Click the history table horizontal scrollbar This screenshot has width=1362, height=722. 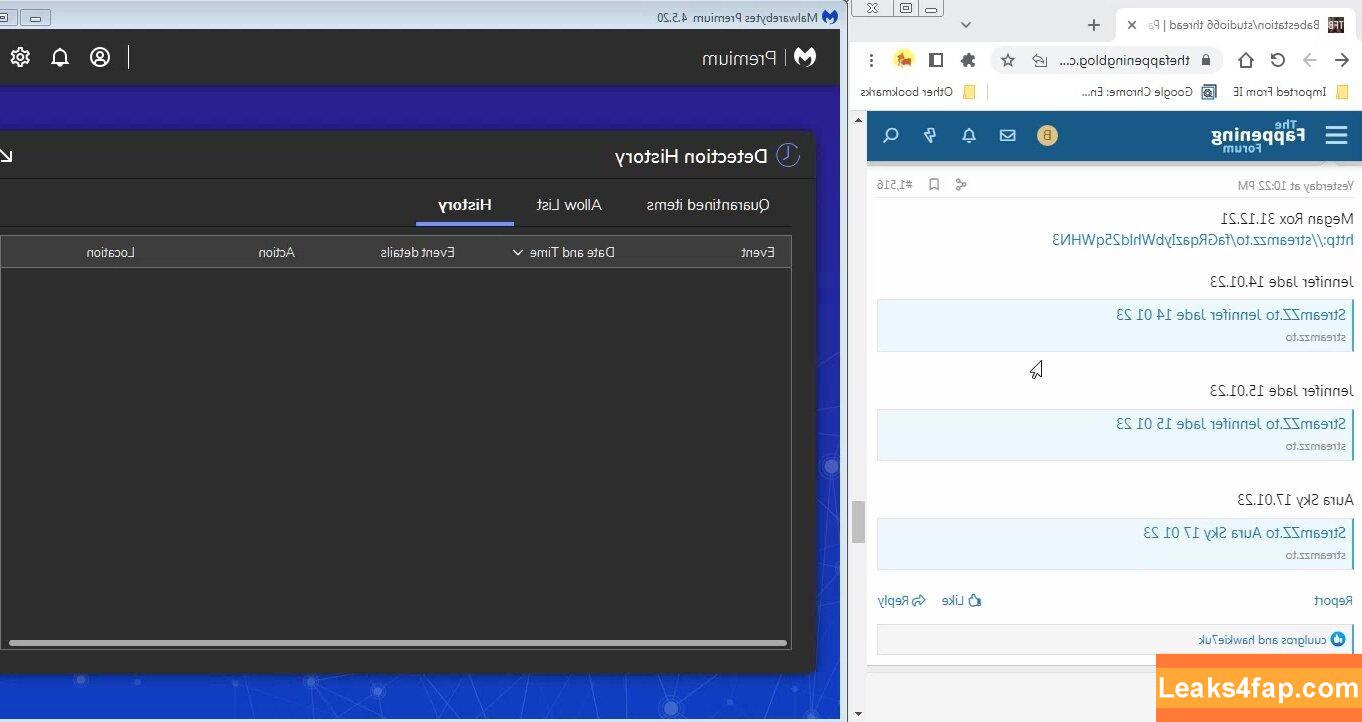(x=398, y=643)
